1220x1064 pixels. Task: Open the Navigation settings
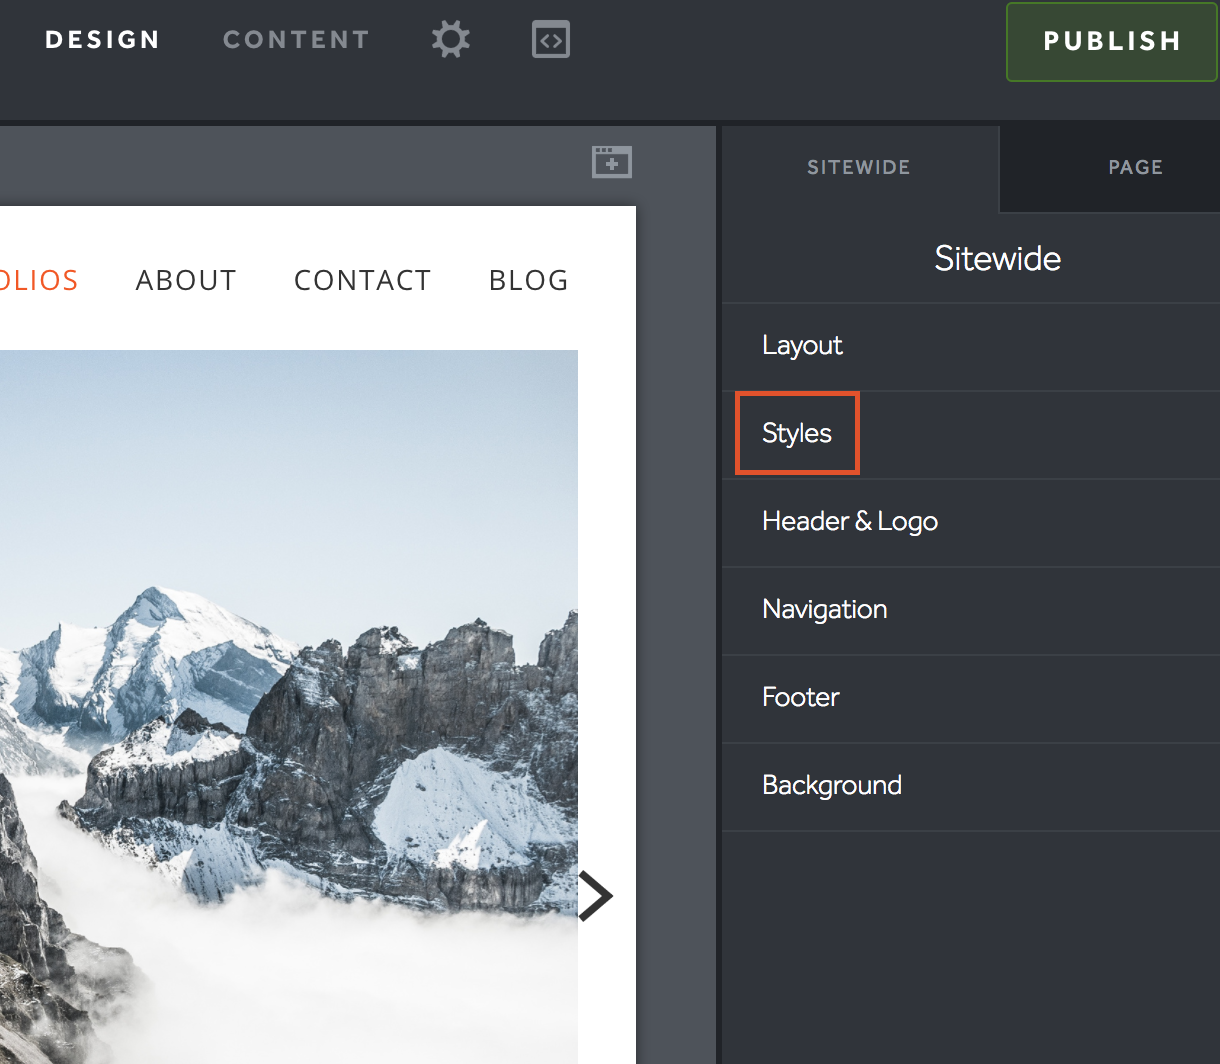point(824,610)
